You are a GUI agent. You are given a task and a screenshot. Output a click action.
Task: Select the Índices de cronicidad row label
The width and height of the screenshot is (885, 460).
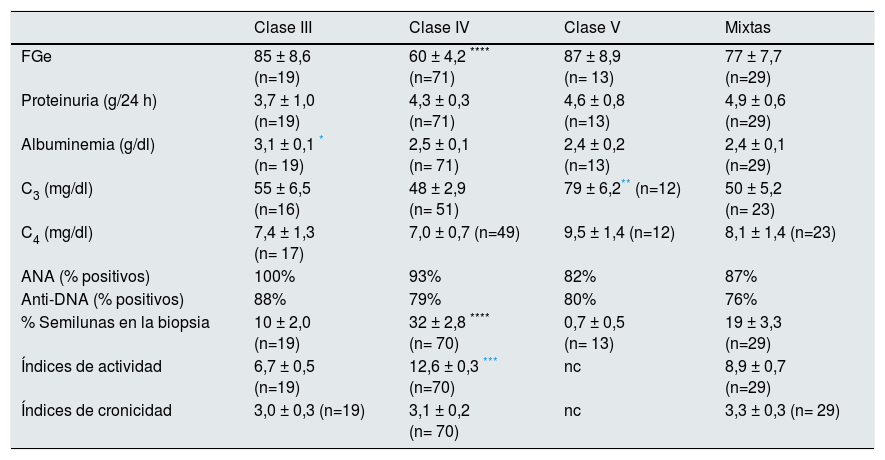(x=96, y=410)
